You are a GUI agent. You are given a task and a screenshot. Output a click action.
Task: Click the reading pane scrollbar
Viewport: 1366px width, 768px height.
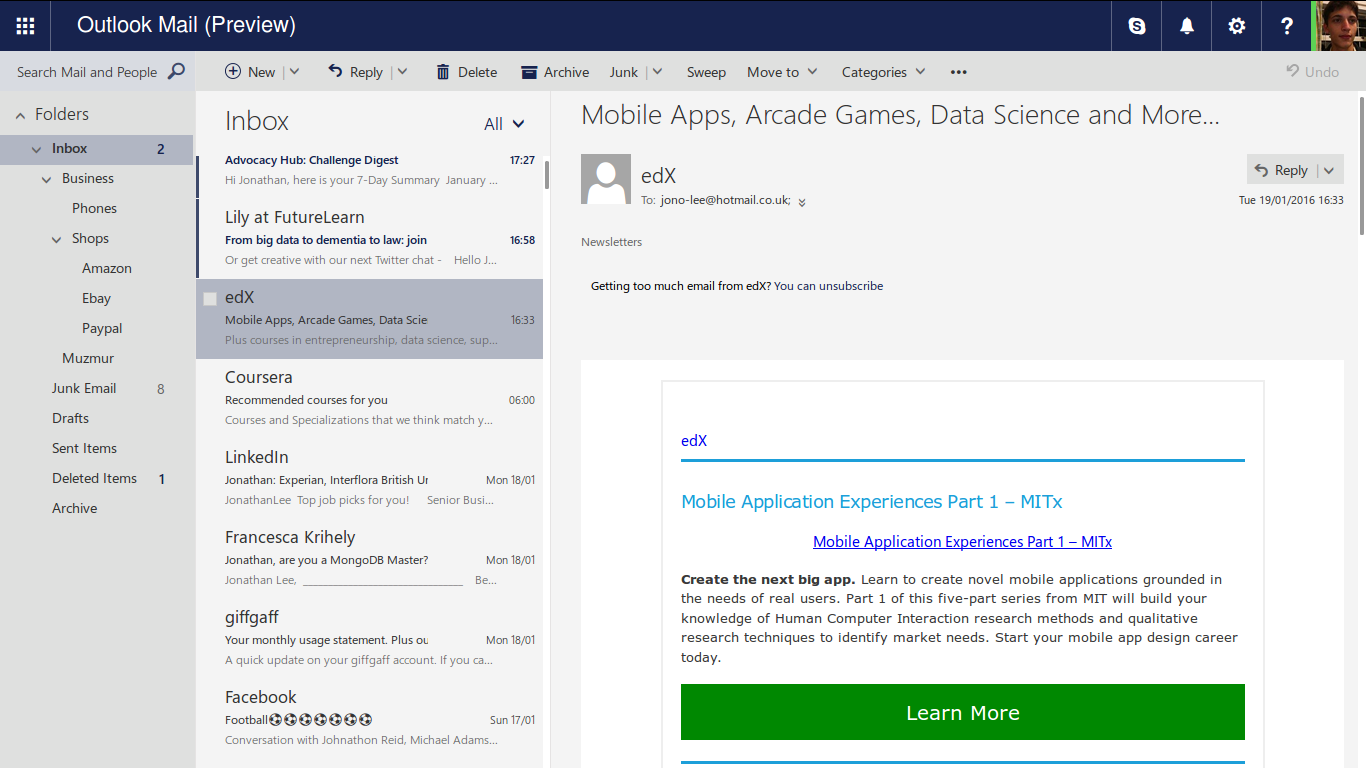(1361, 165)
